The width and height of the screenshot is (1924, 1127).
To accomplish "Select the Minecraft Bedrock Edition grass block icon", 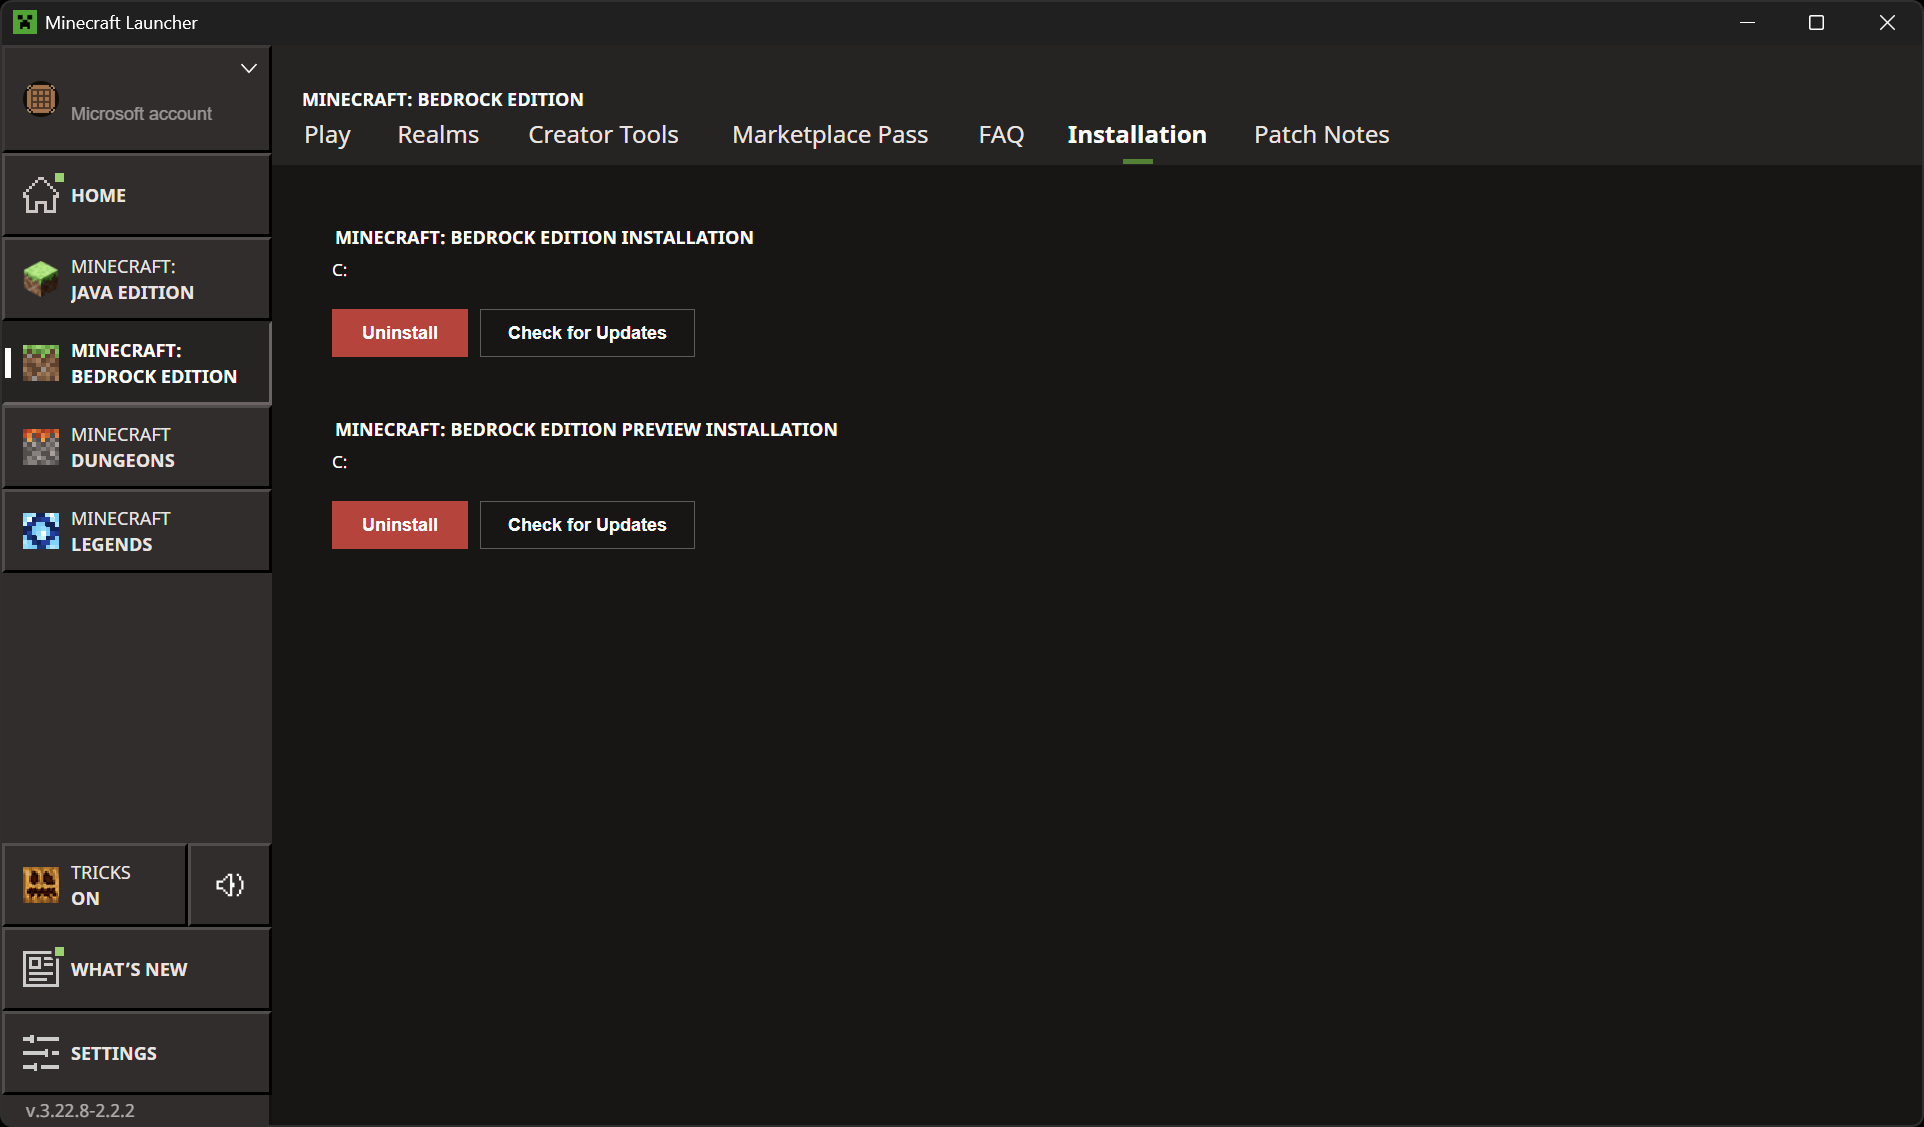I will 40,363.
